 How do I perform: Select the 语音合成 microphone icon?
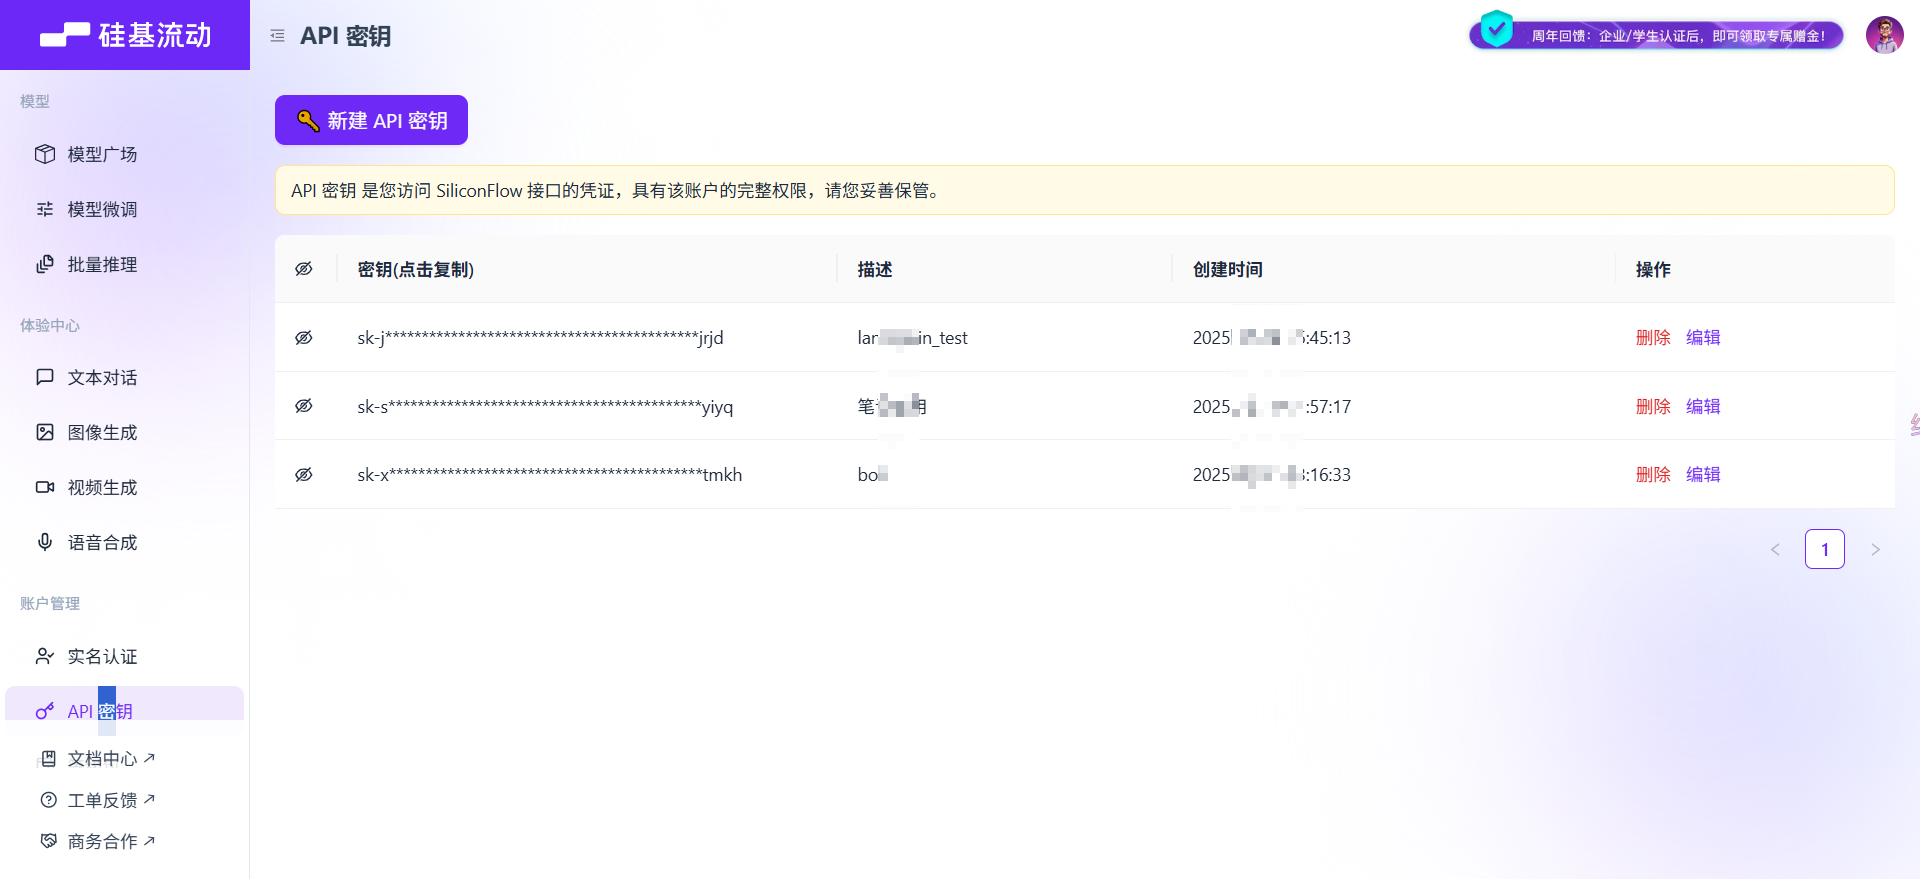[x=45, y=542]
